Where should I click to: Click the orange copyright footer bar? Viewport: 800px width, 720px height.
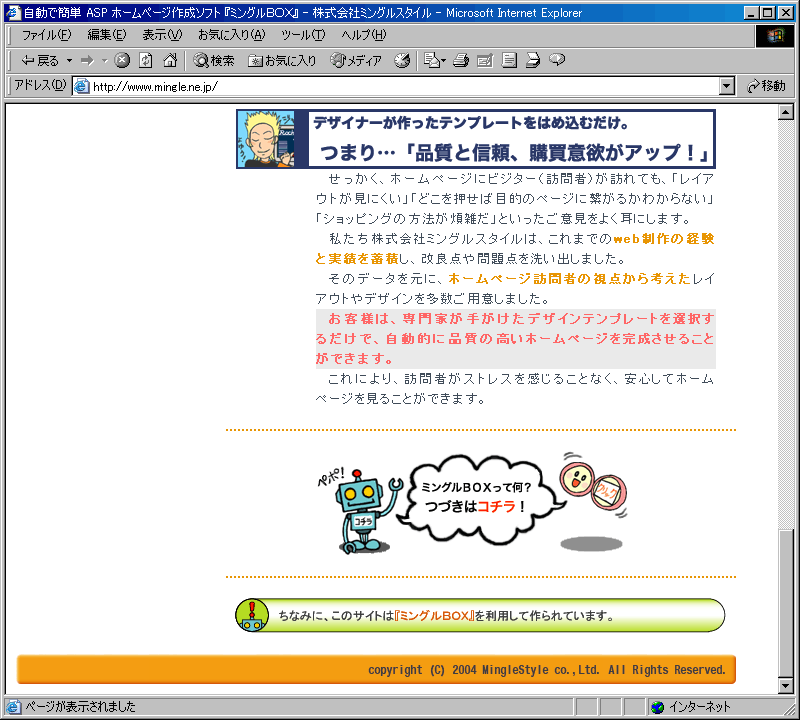click(376, 669)
